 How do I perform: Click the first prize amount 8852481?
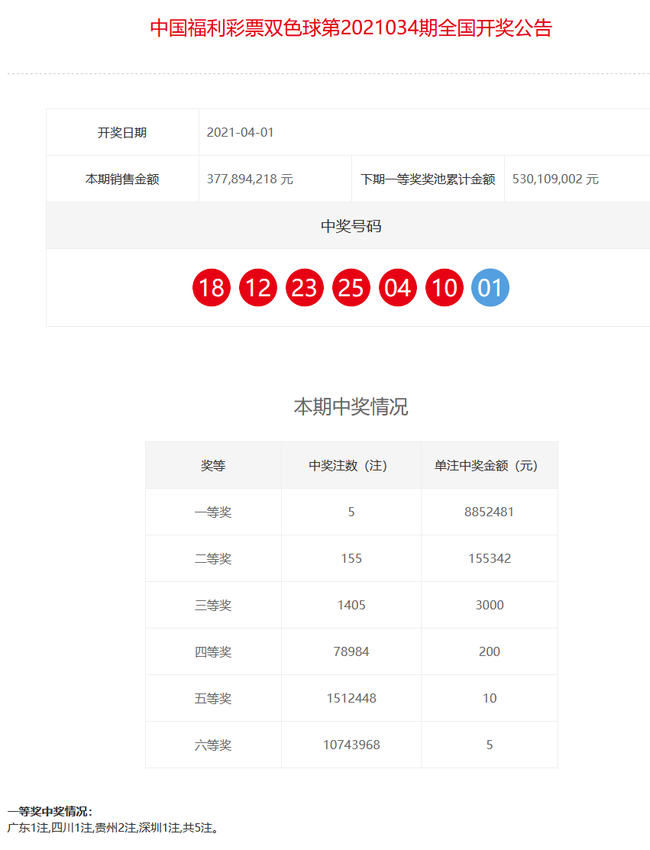489,512
